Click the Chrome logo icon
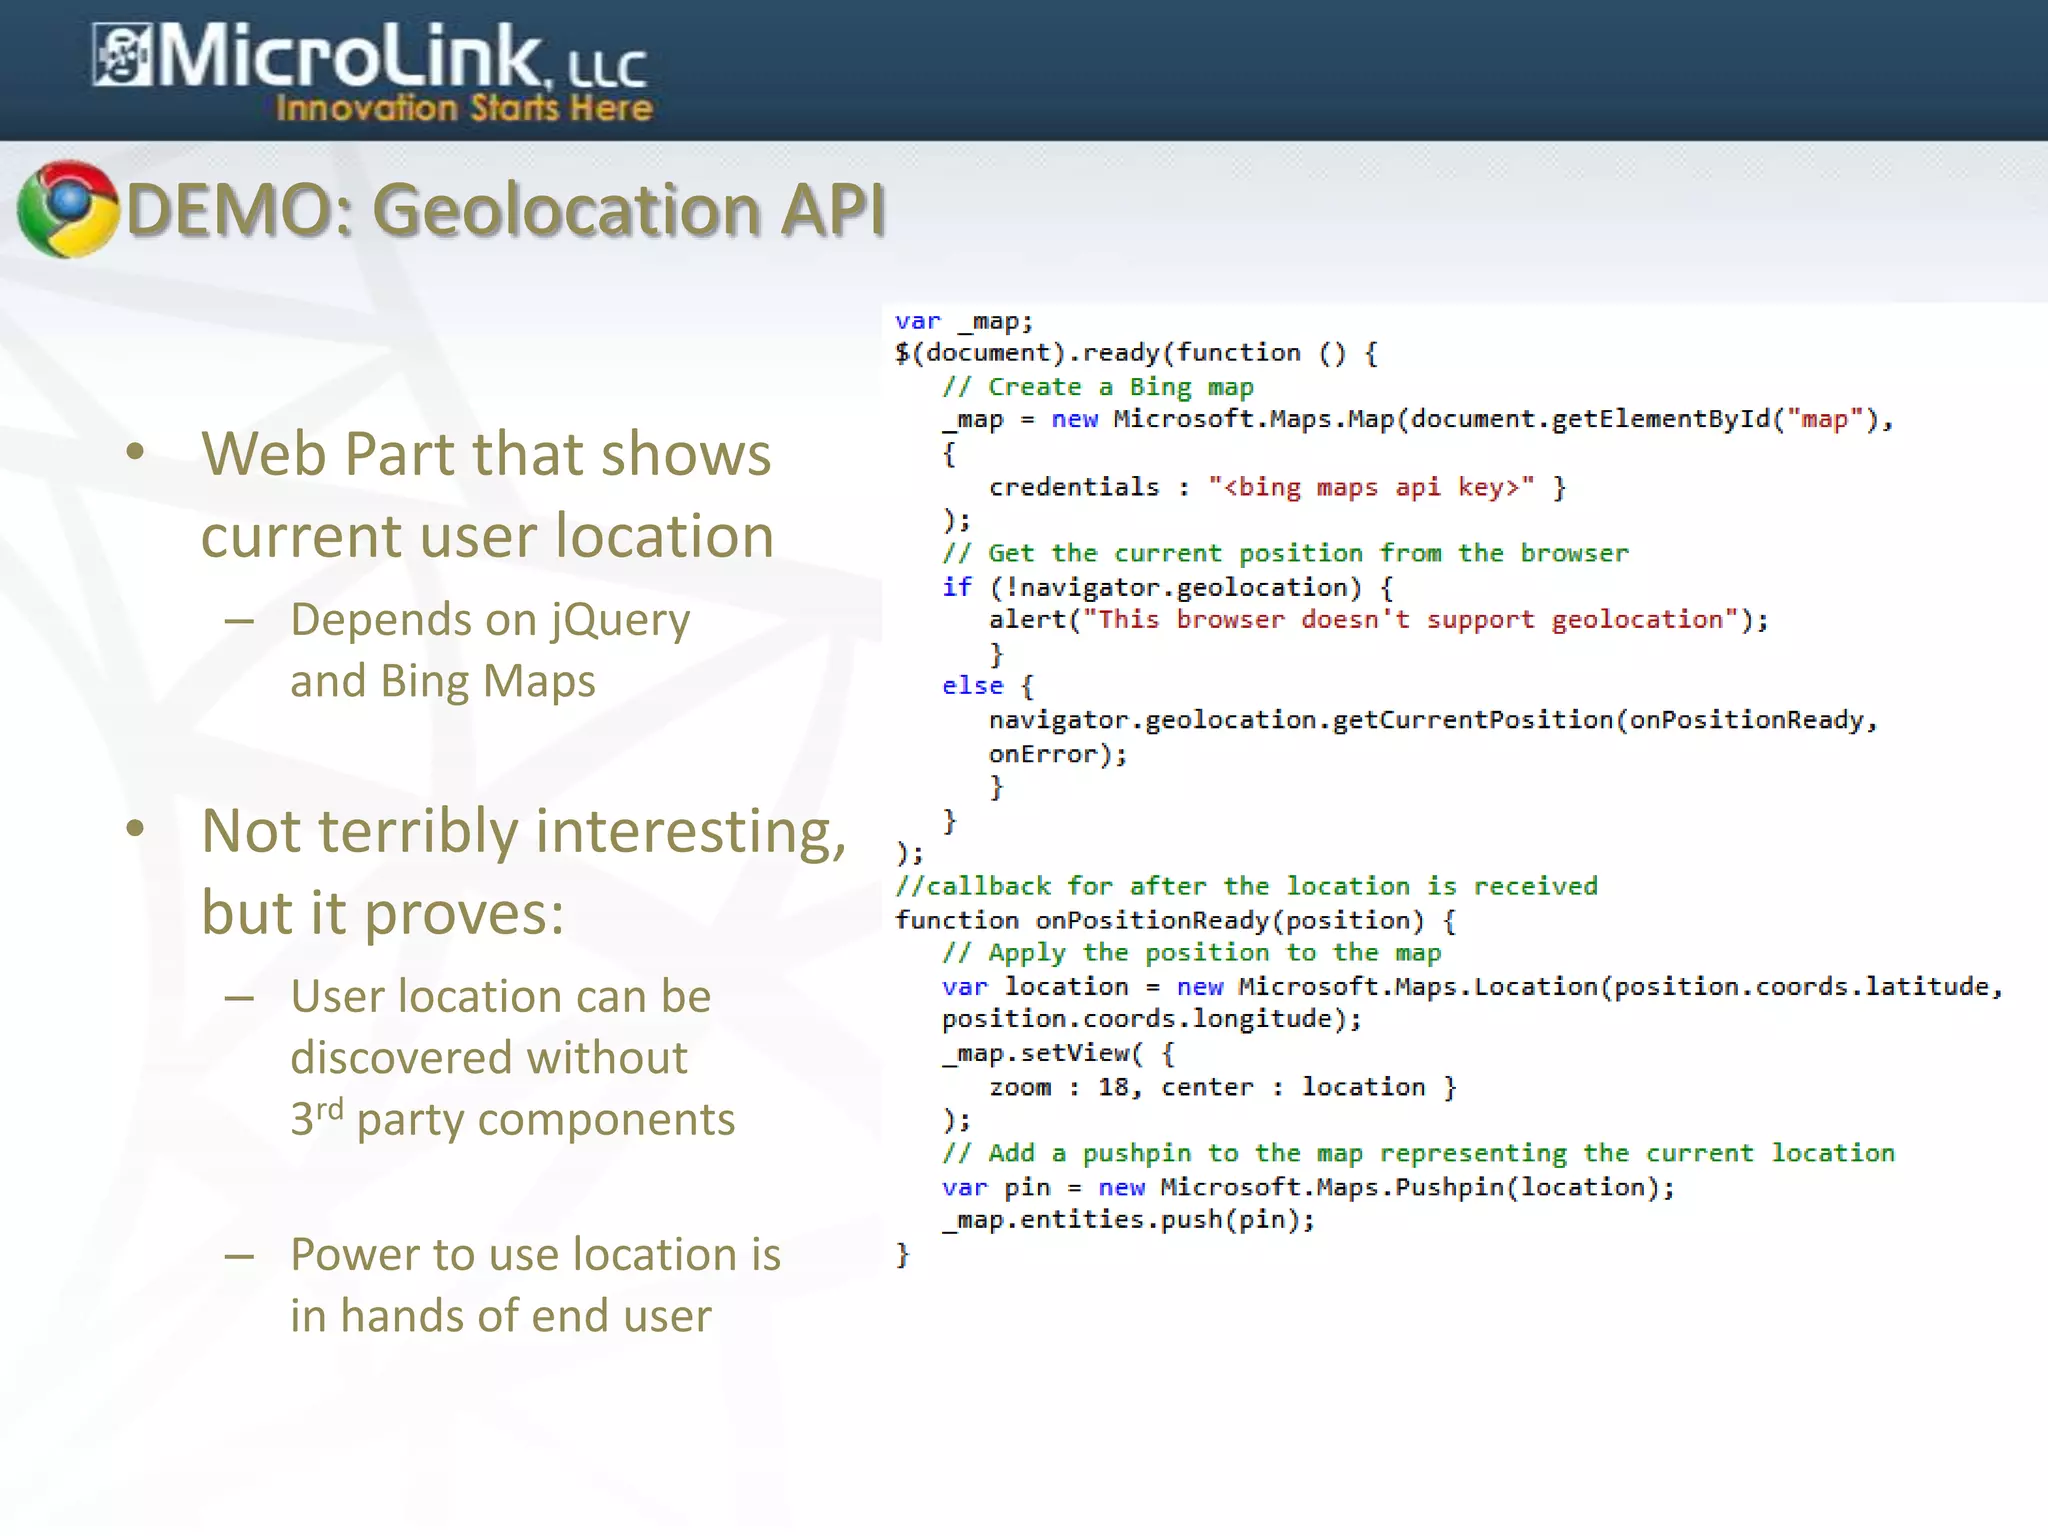The height and width of the screenshot is (1536, 2048). (x=67, y=209)
